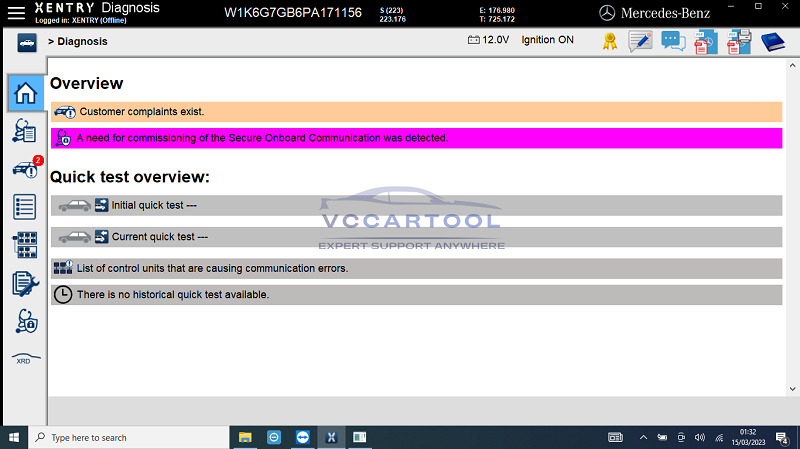Screen dimensions: 800x449
Task: Open the XENTRY hamburger menu
Action: pyautogui.click(x=16, y=13)
